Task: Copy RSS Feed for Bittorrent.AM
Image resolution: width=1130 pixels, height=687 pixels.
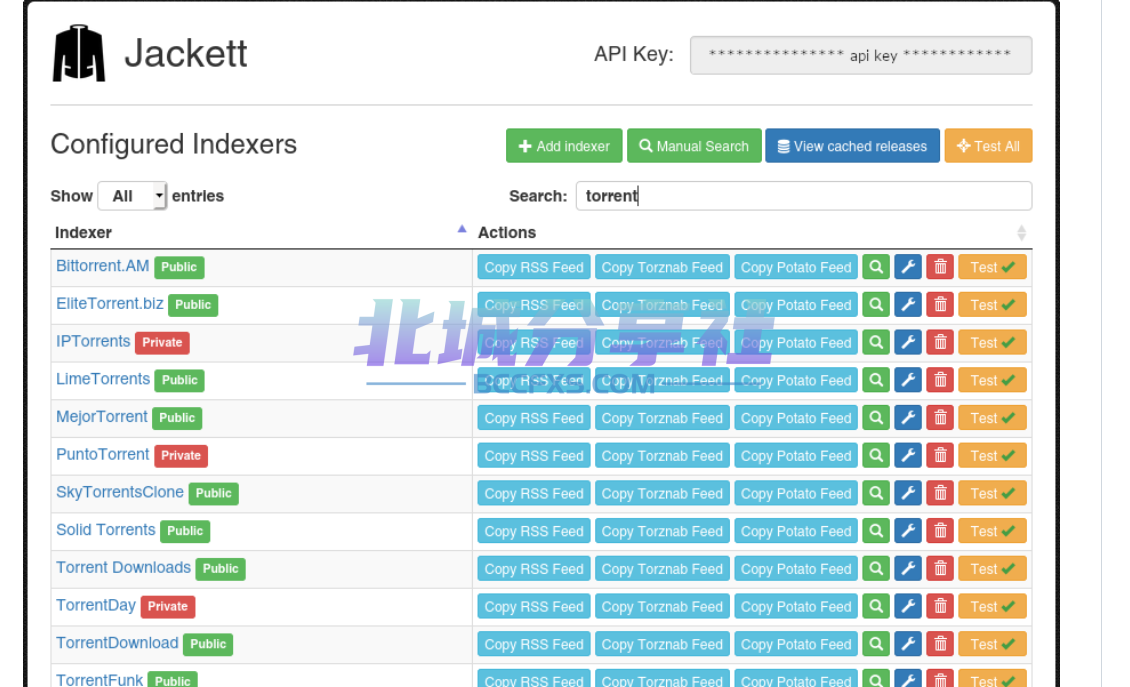Action: click(x=534, y=267)
